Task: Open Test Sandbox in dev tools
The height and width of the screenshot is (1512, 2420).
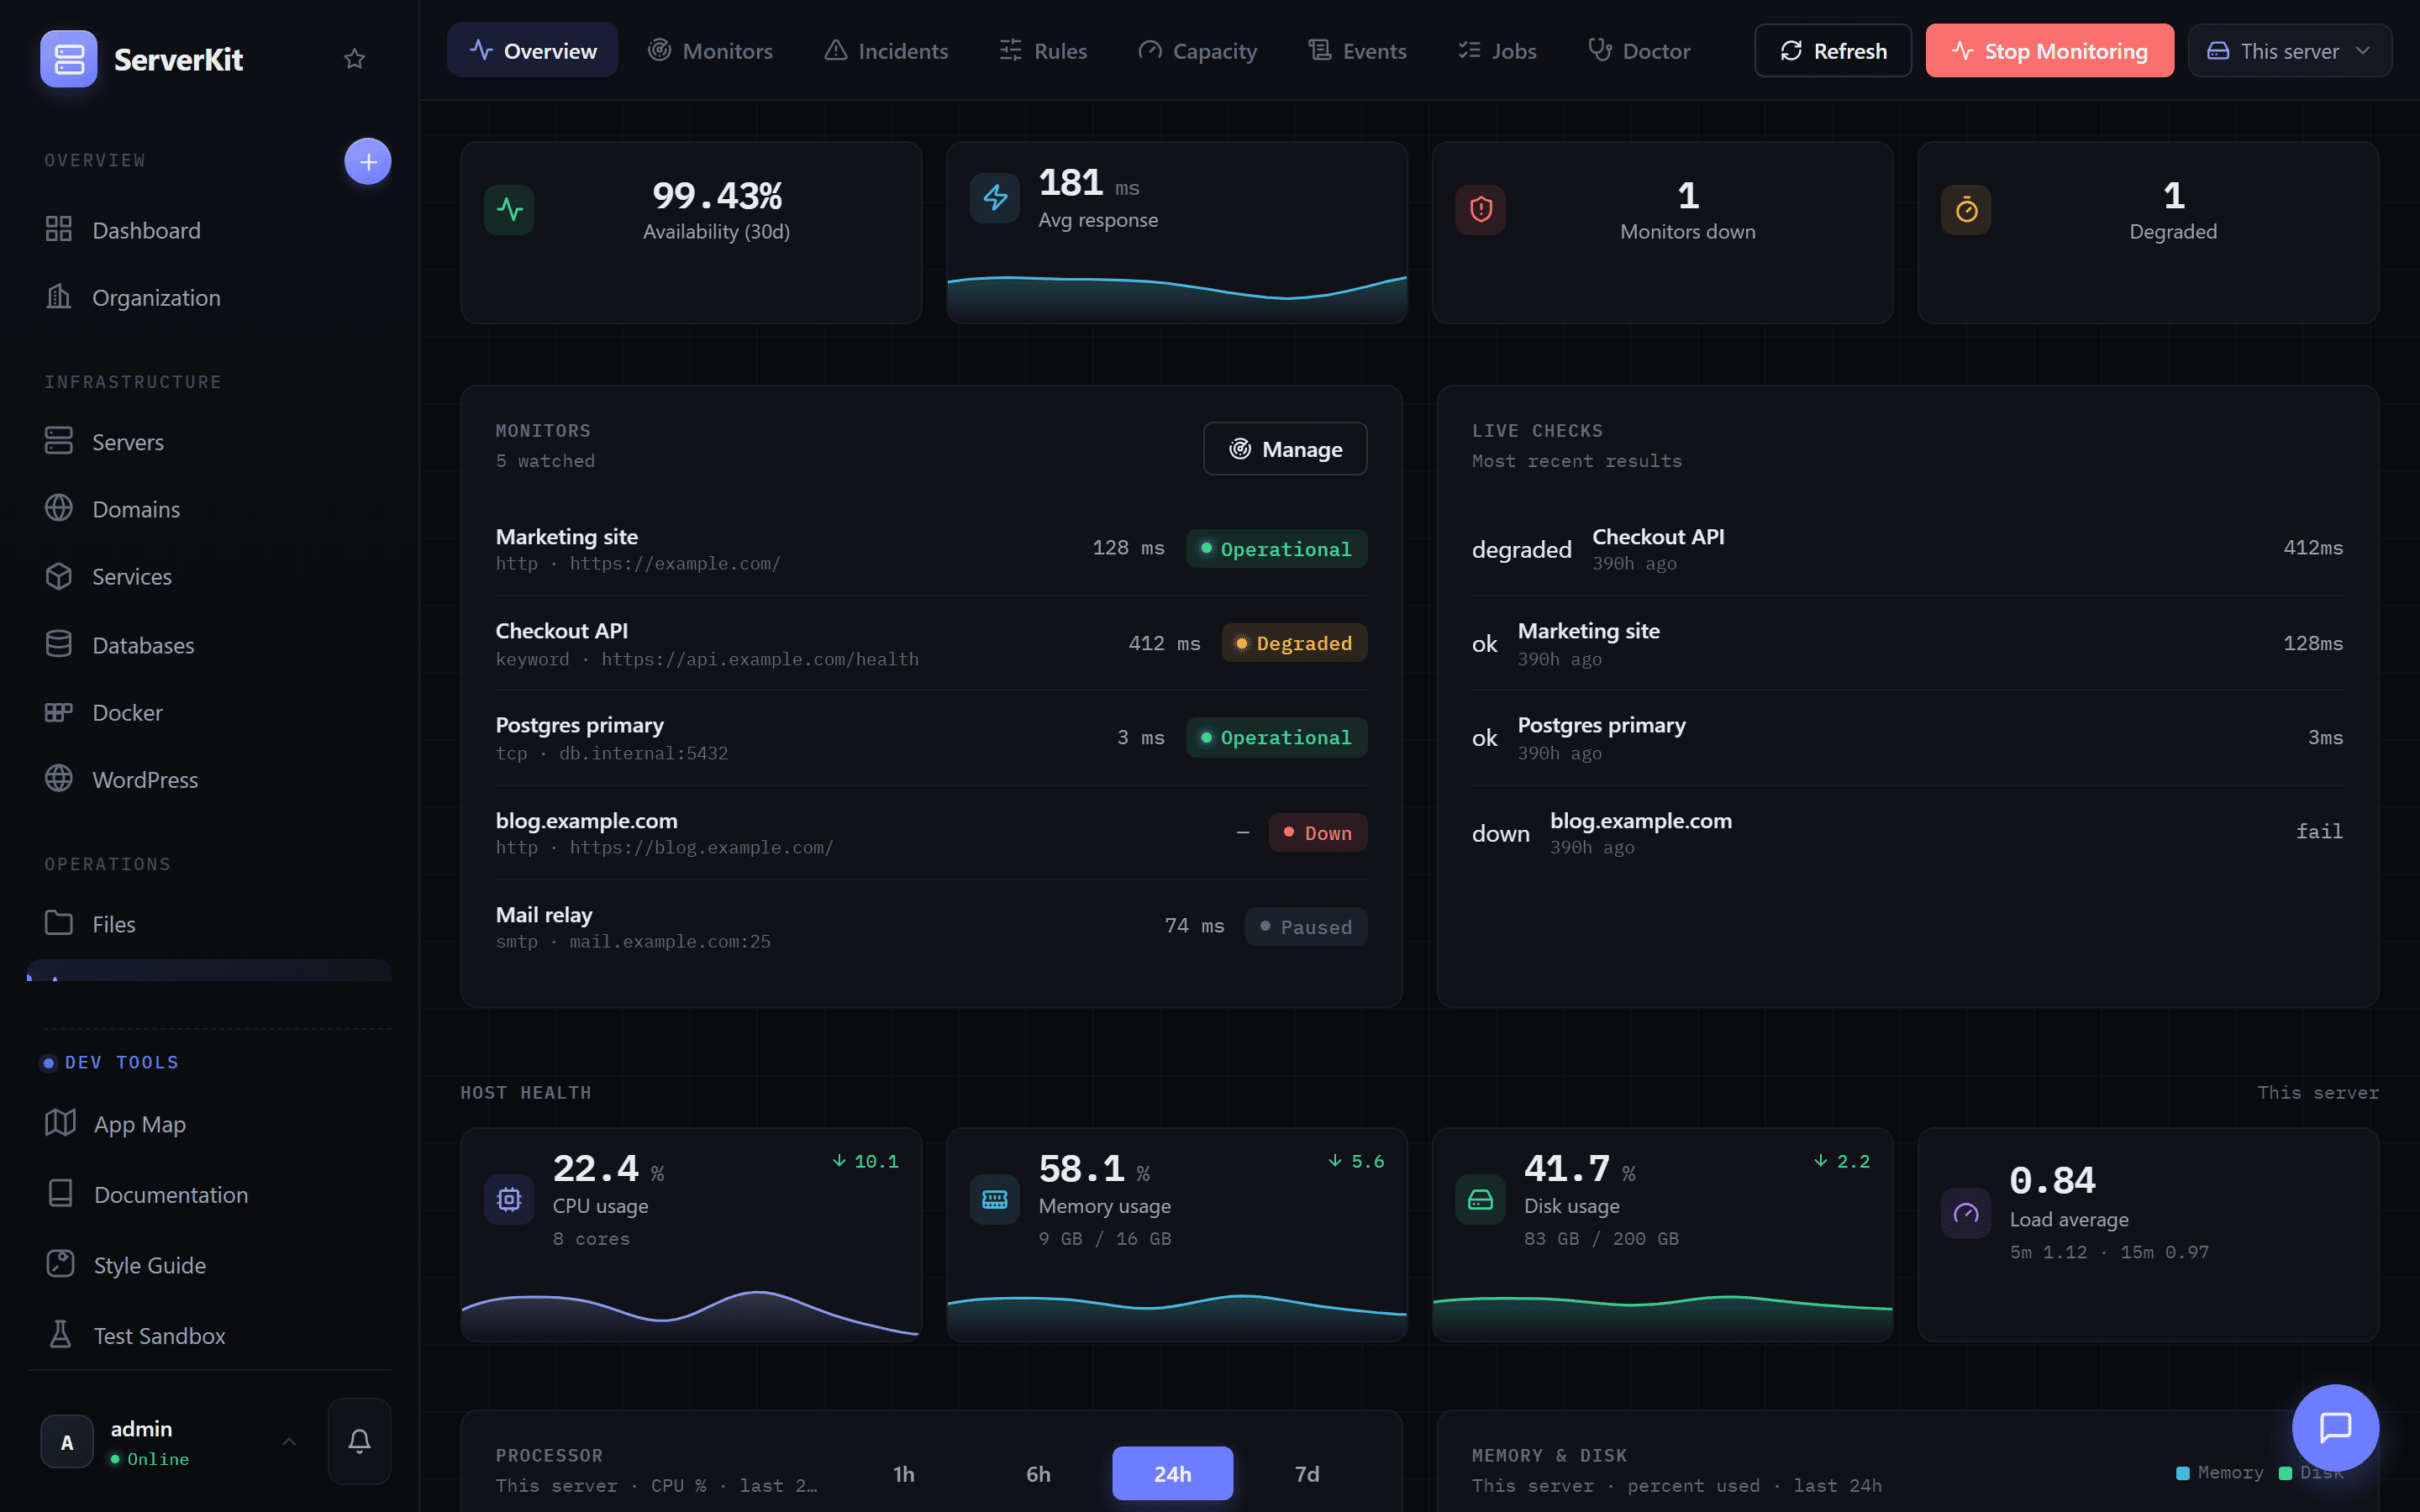Action: pyautogui.click(x=209, y=1335)
